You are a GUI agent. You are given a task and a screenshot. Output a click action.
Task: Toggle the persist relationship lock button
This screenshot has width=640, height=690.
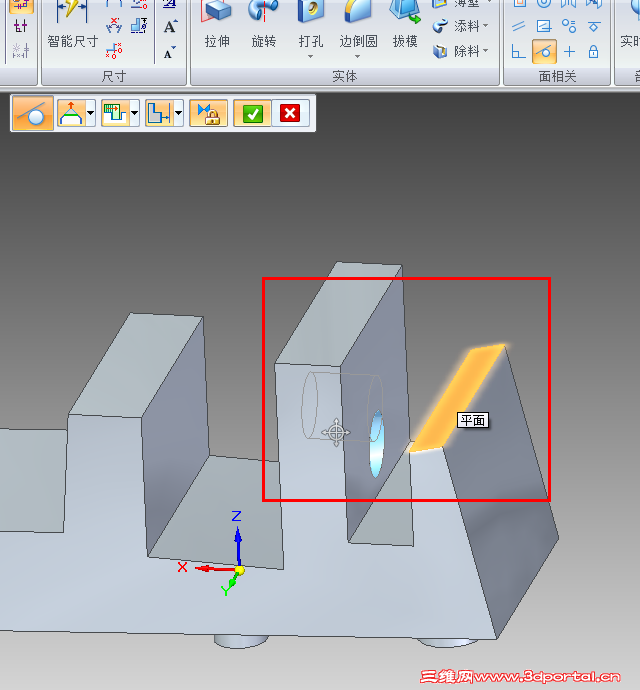coord(208,113)
